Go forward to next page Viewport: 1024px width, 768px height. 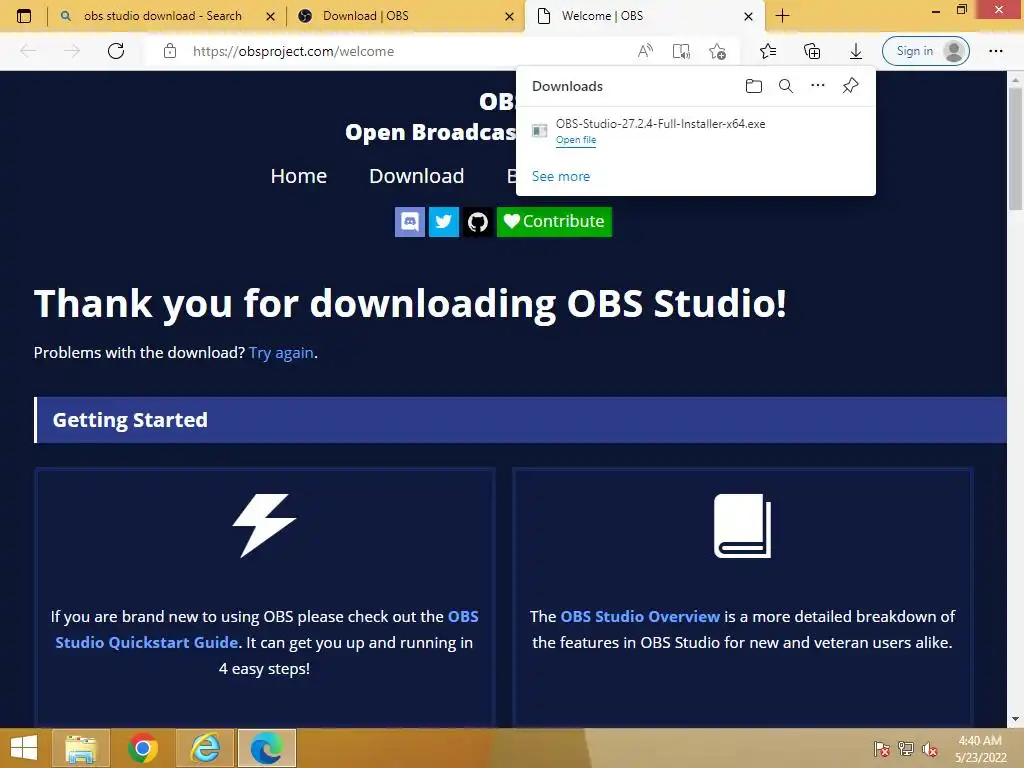pyautogui.click(x=72, y=51)
